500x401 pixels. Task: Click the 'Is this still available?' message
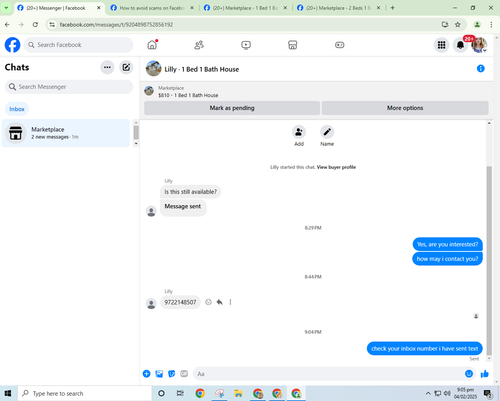coord(190,192)
